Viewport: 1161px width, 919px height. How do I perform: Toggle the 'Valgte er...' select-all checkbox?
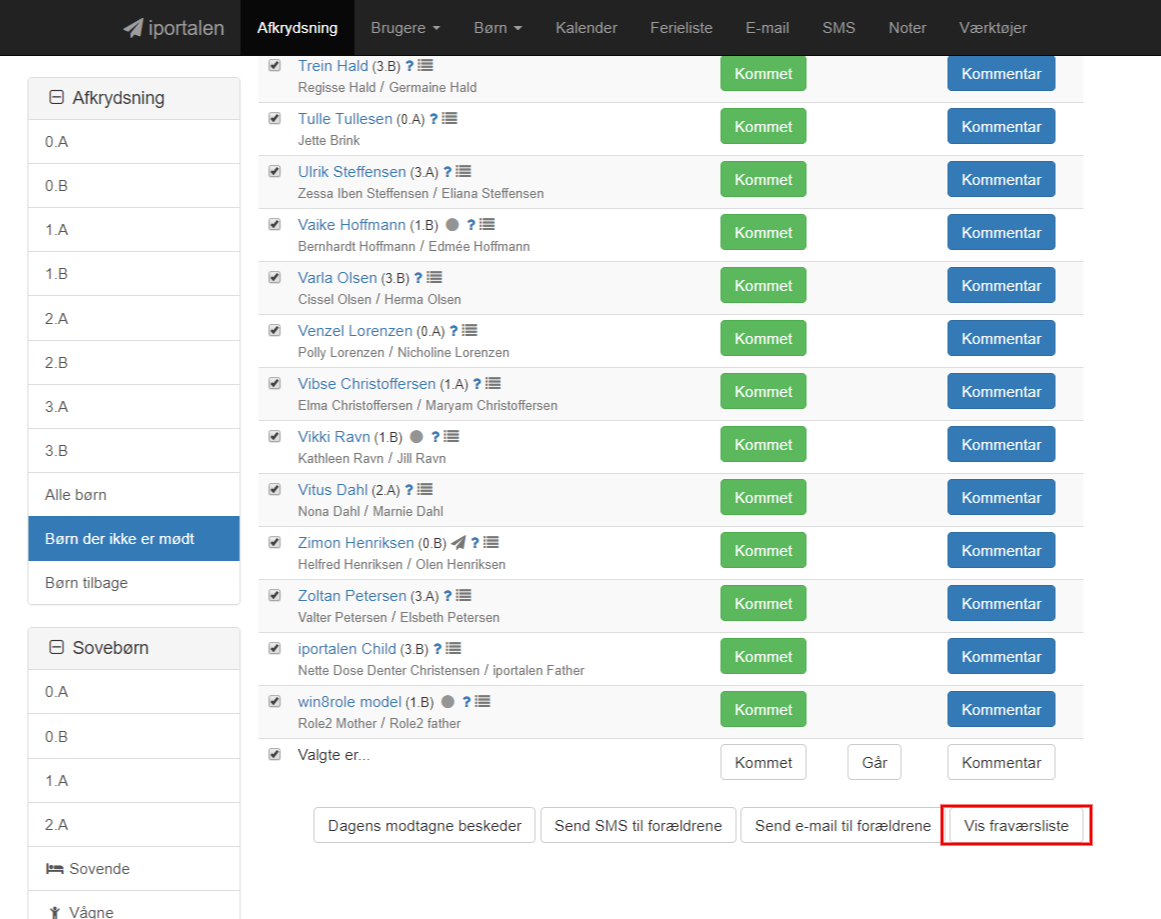[275, 755]
